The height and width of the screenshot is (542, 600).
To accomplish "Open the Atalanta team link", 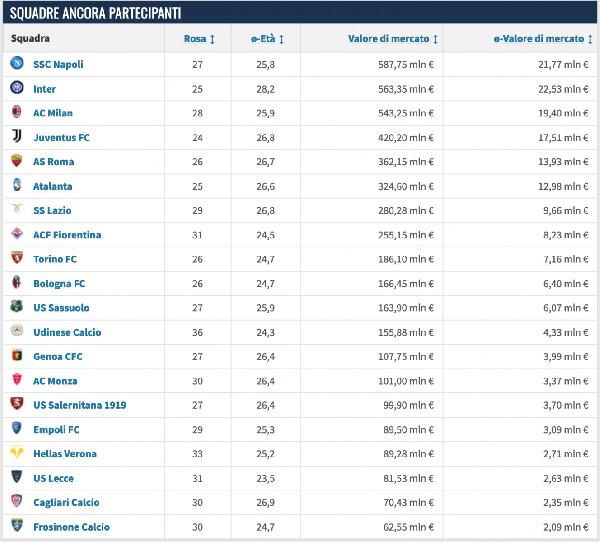I will coord(52,186).
